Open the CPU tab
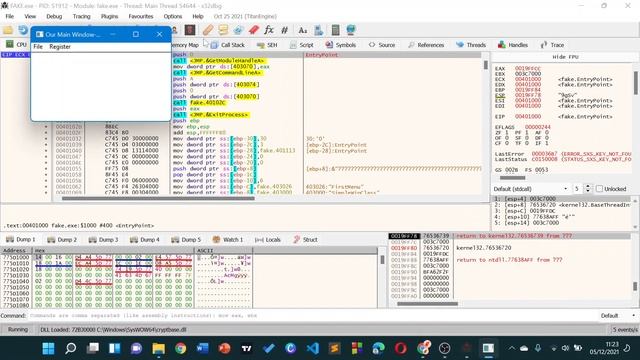The width and height of the screenshot is (640, 360). 16,44
